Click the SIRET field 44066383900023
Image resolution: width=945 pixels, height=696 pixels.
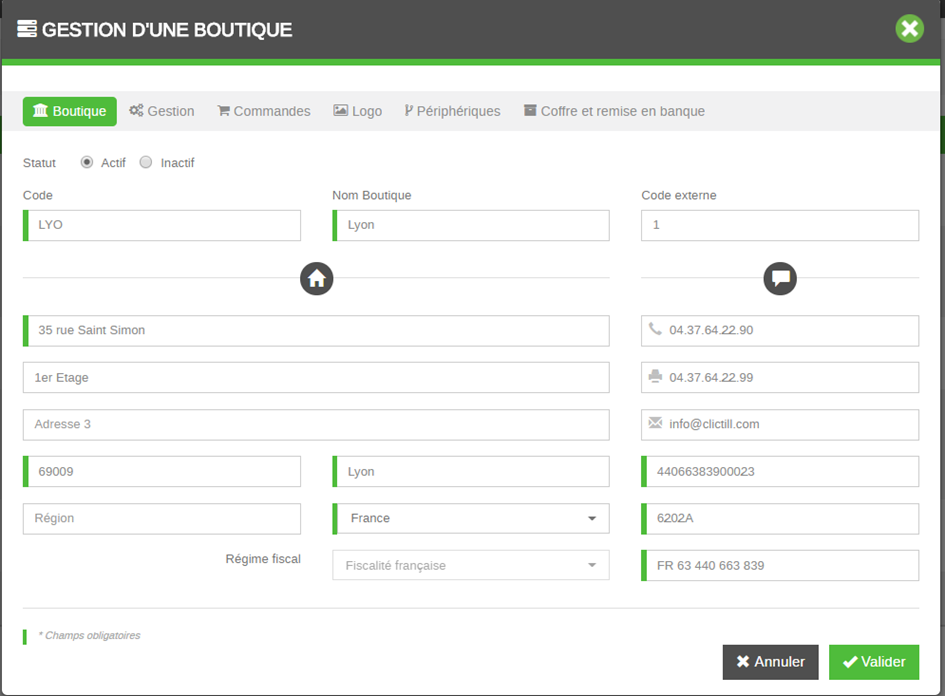pyautogui.click(x=780, y=471)
